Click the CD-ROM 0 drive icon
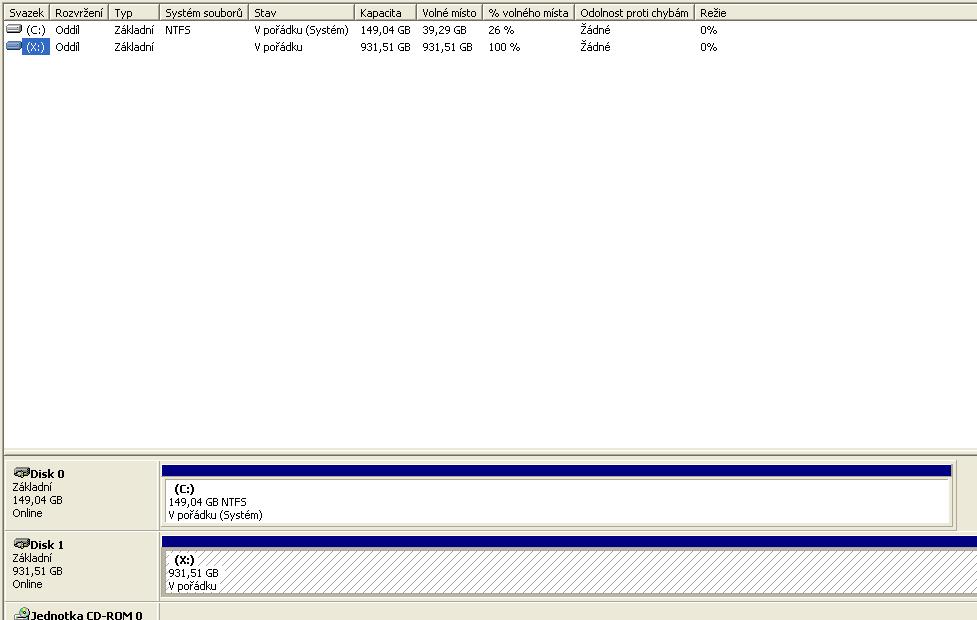The height and width of the screenshot is (620, 977). click(22, 614)
